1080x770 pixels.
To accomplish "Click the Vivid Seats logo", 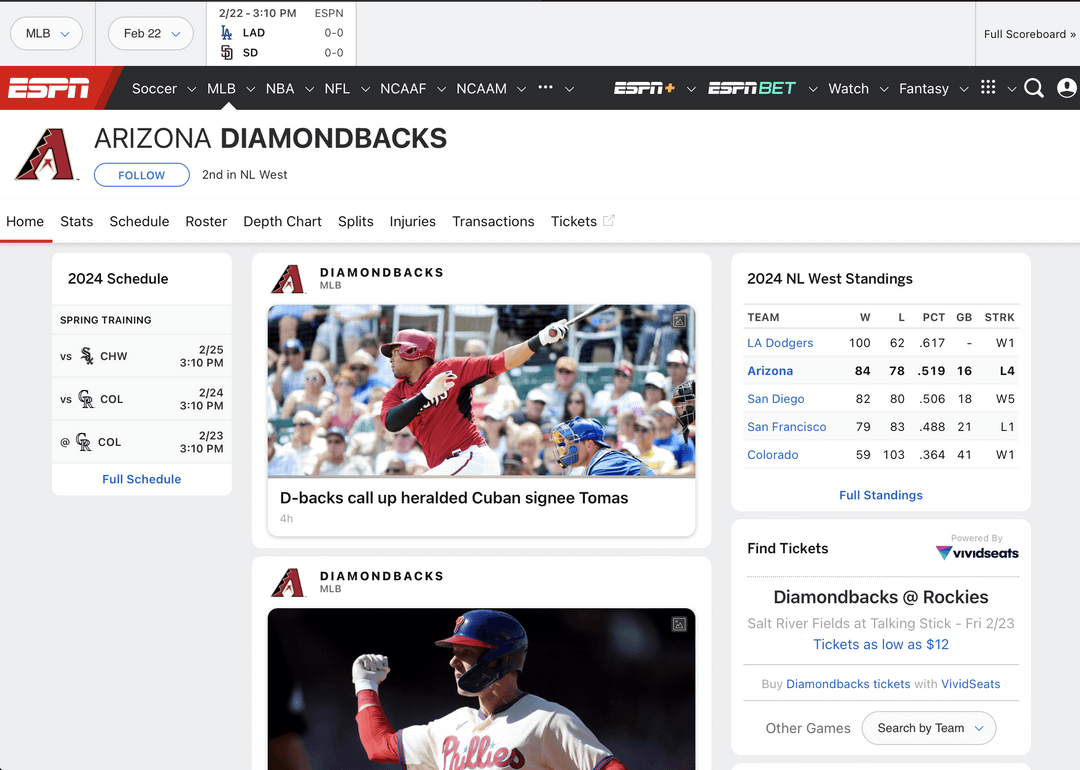I will (977, 552).
